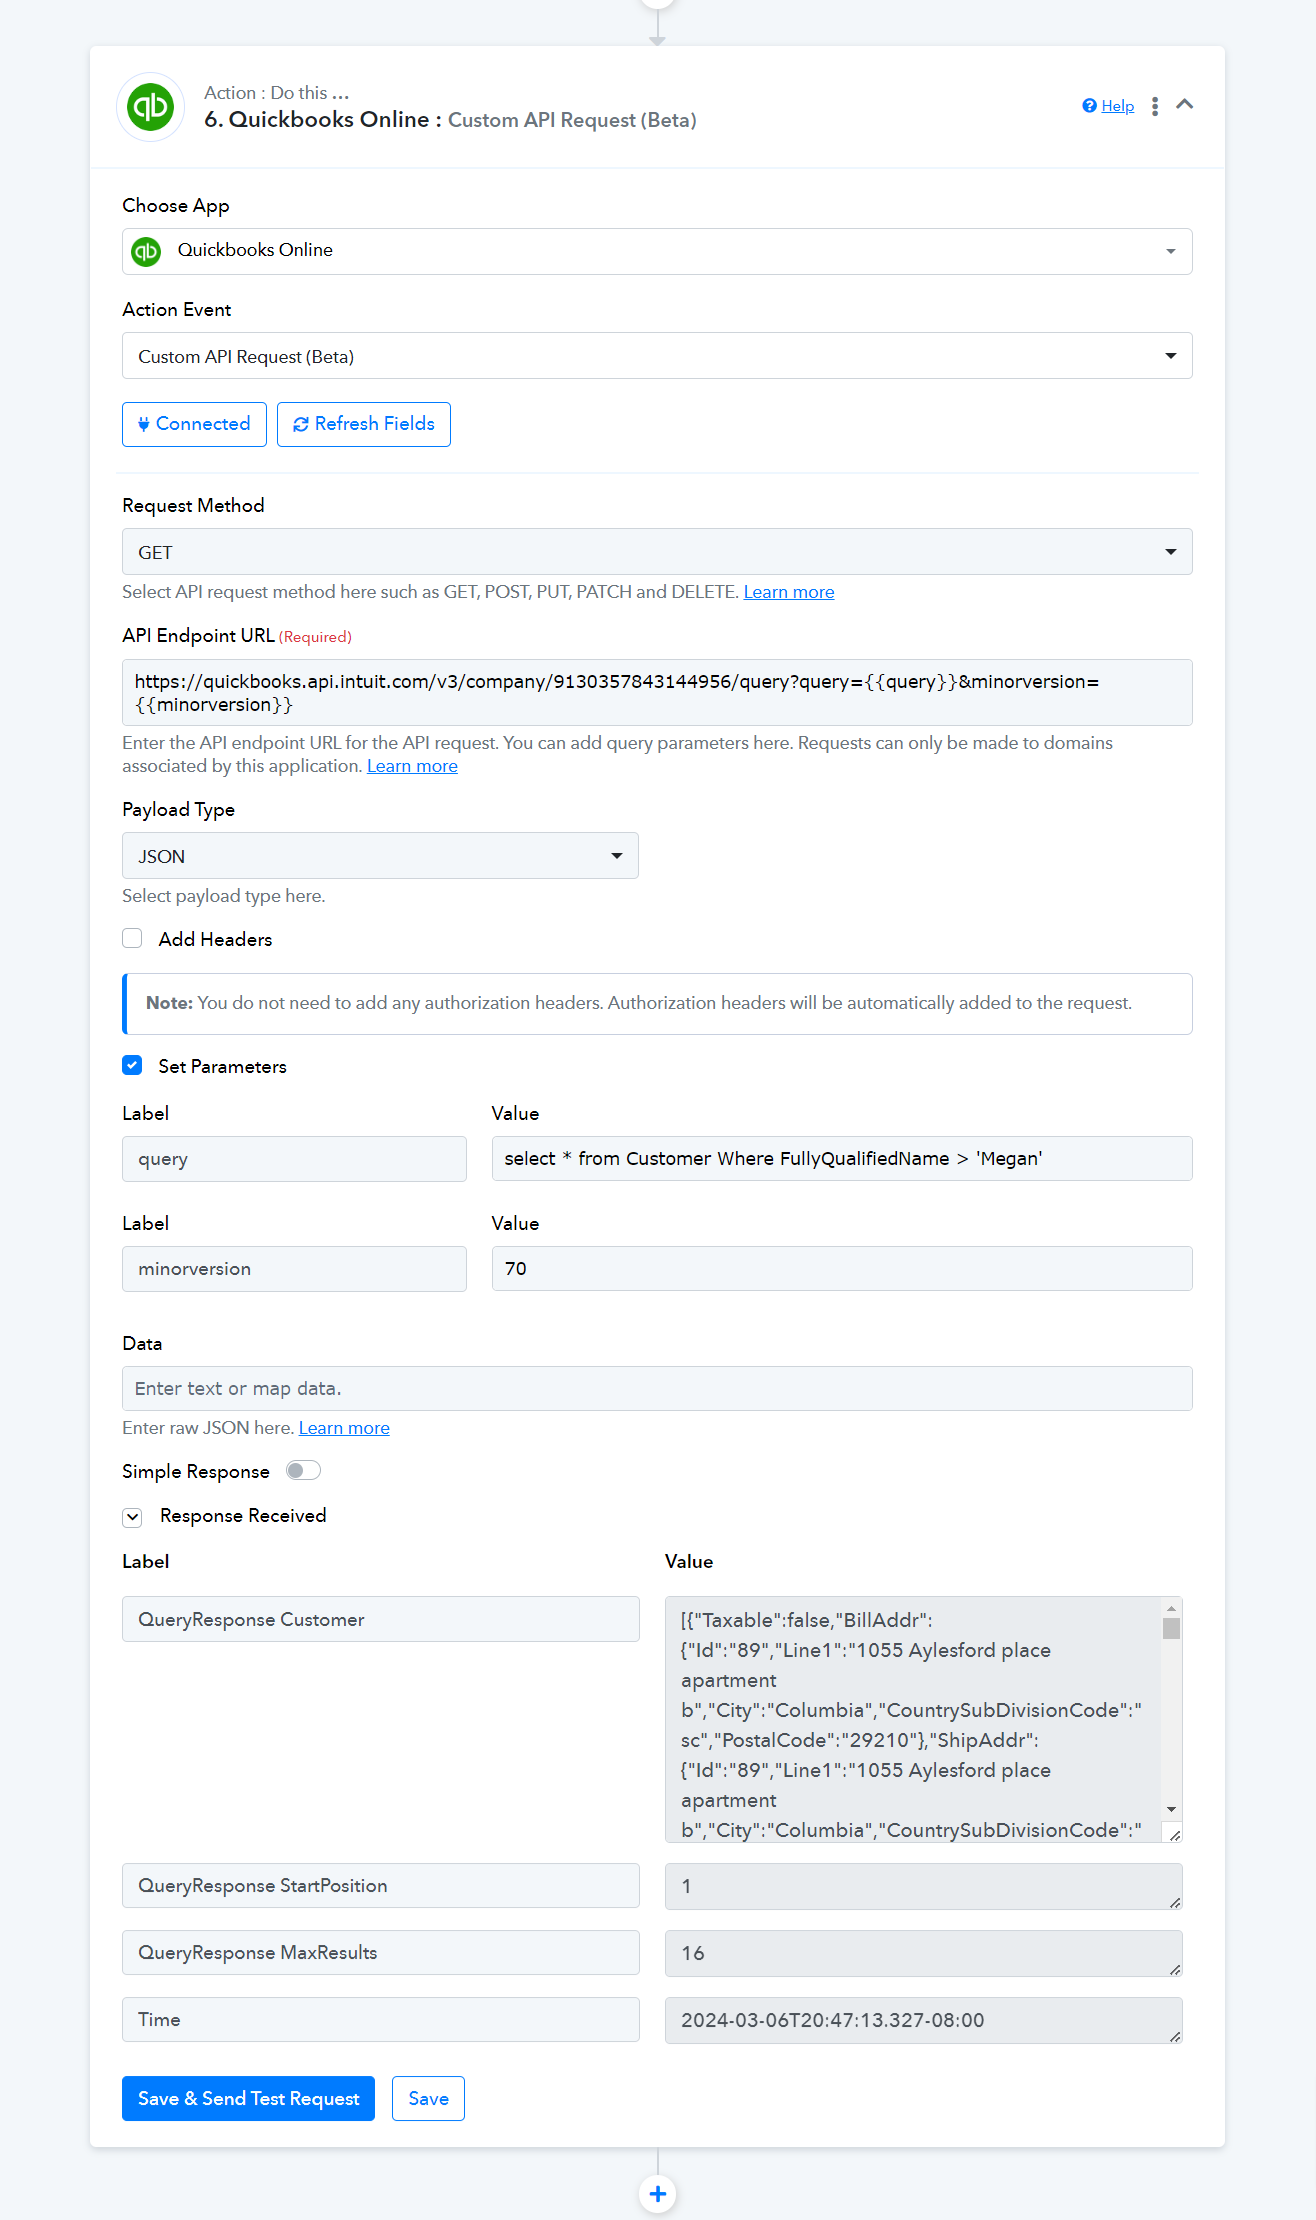Click the Help question mark icon

tap(1089, 106)
